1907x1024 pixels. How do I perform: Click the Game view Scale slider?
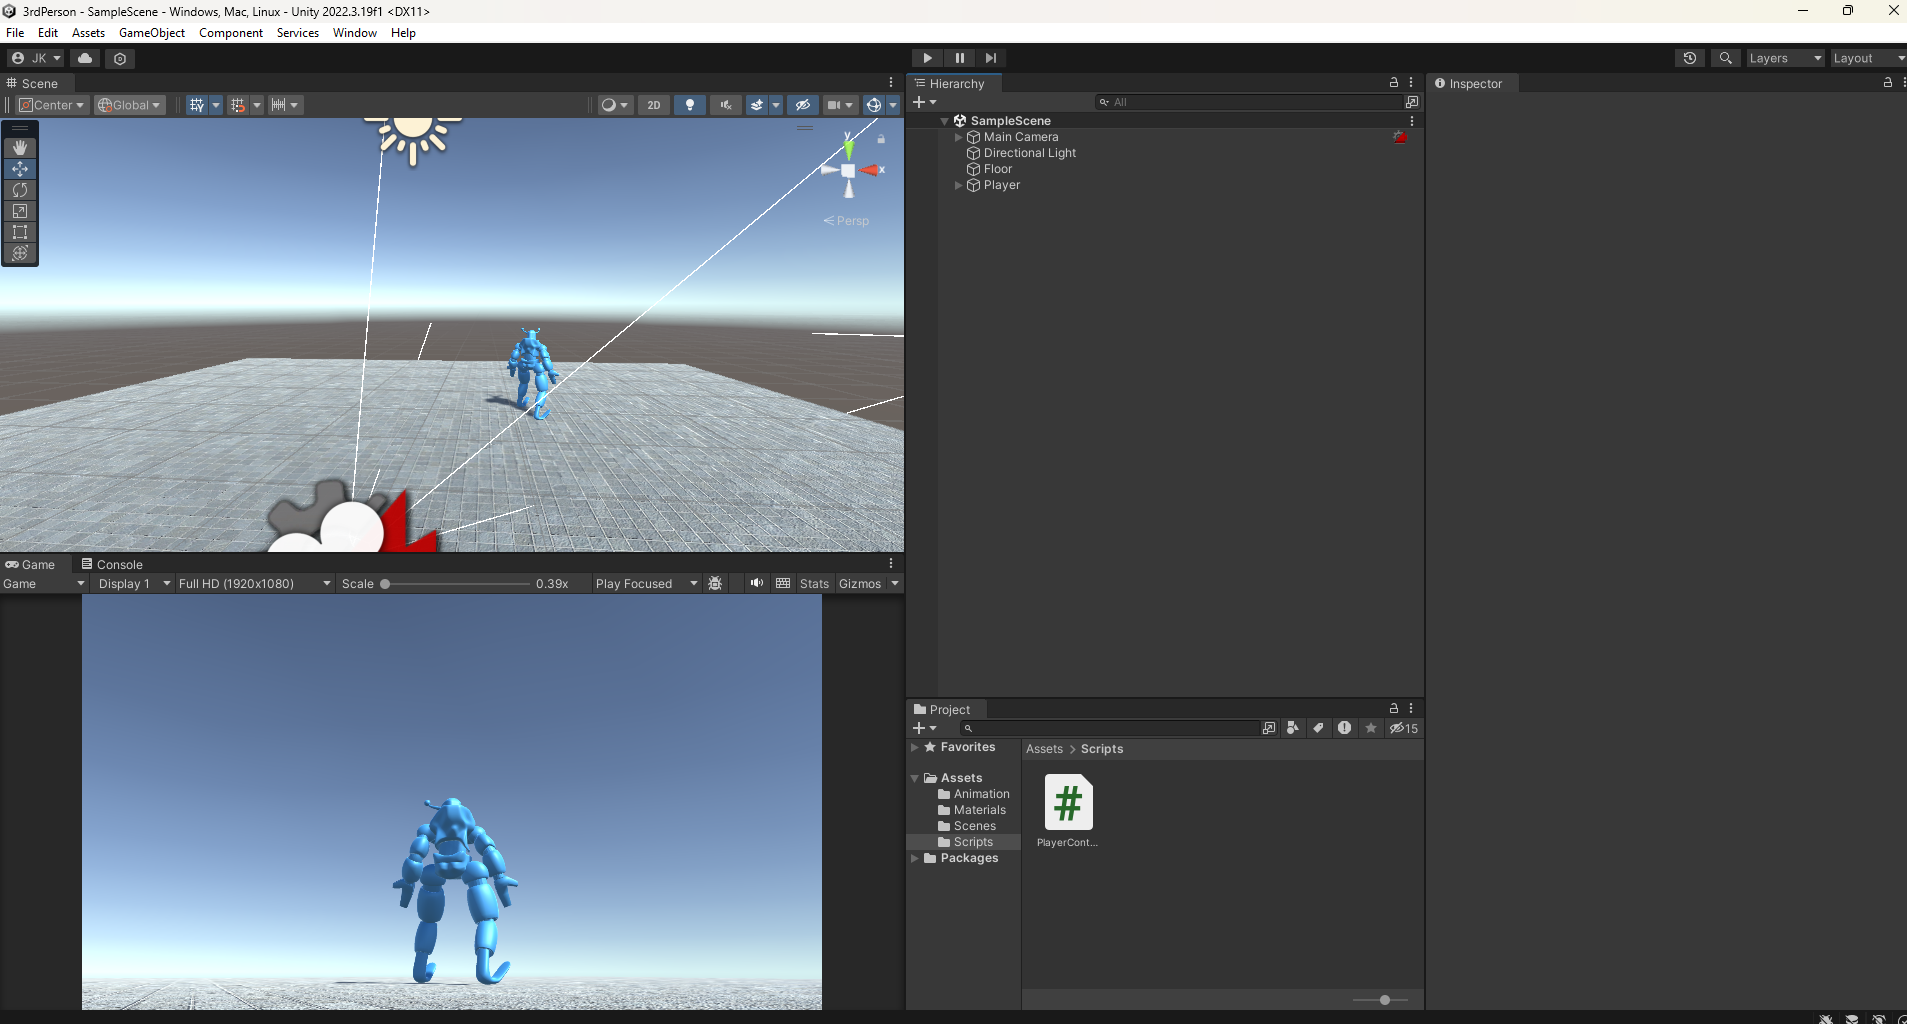[456, 584]
